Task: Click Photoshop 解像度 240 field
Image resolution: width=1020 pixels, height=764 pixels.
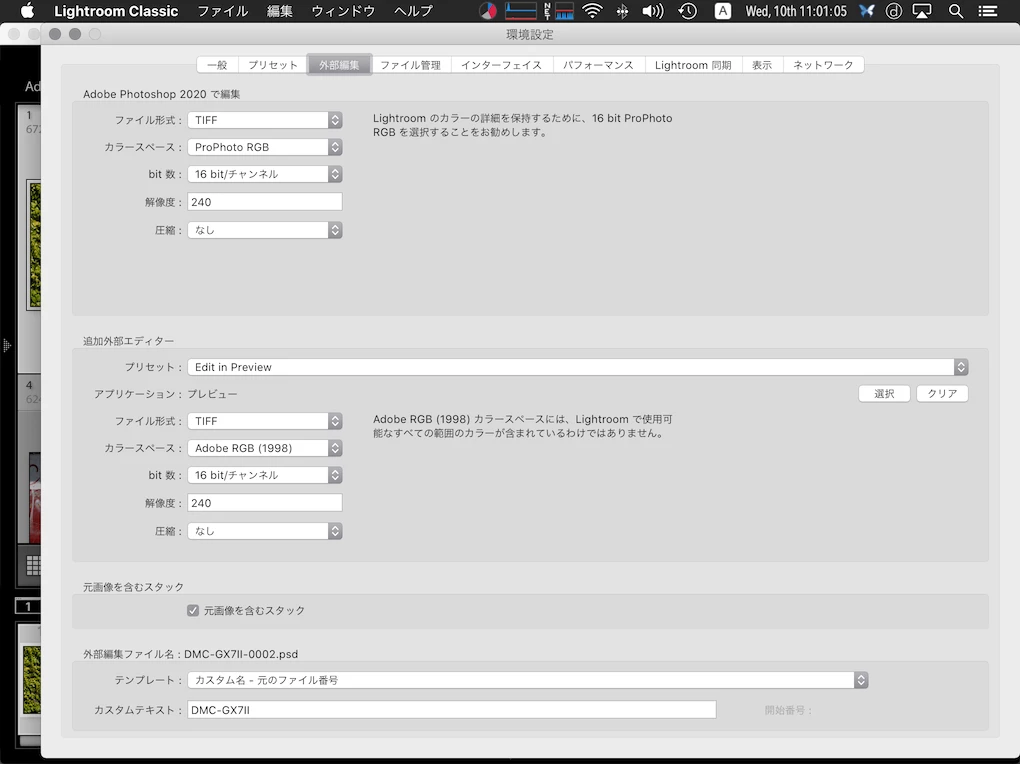Action: (x=265, y=202)
